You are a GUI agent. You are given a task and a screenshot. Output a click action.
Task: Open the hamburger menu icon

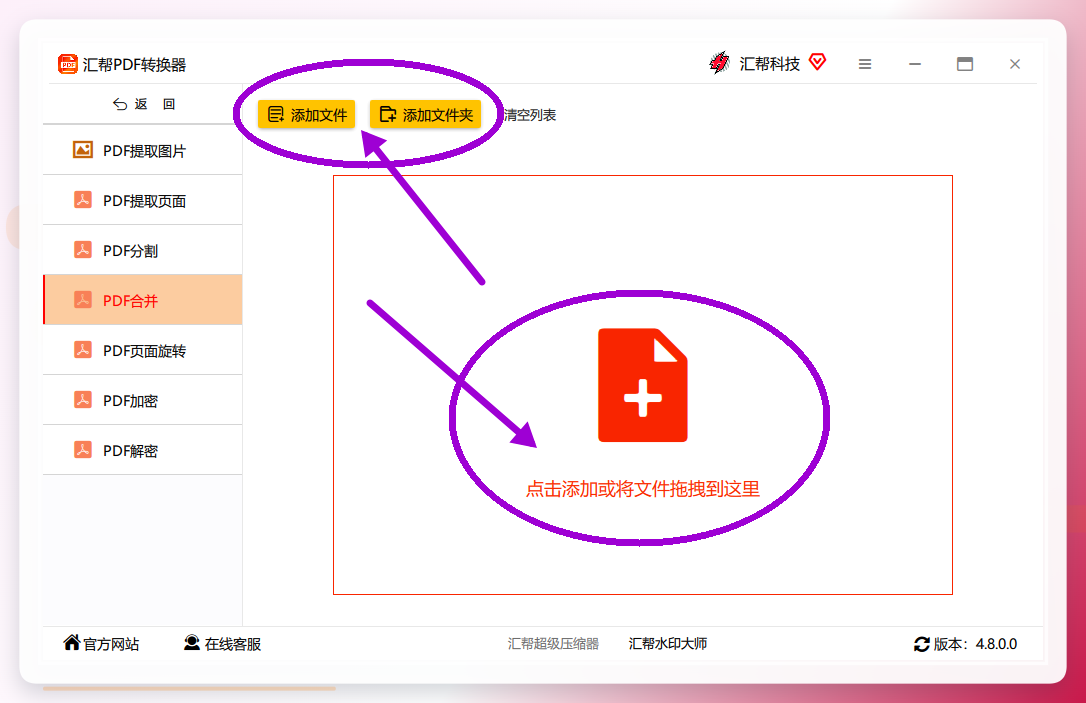[864, 64]
